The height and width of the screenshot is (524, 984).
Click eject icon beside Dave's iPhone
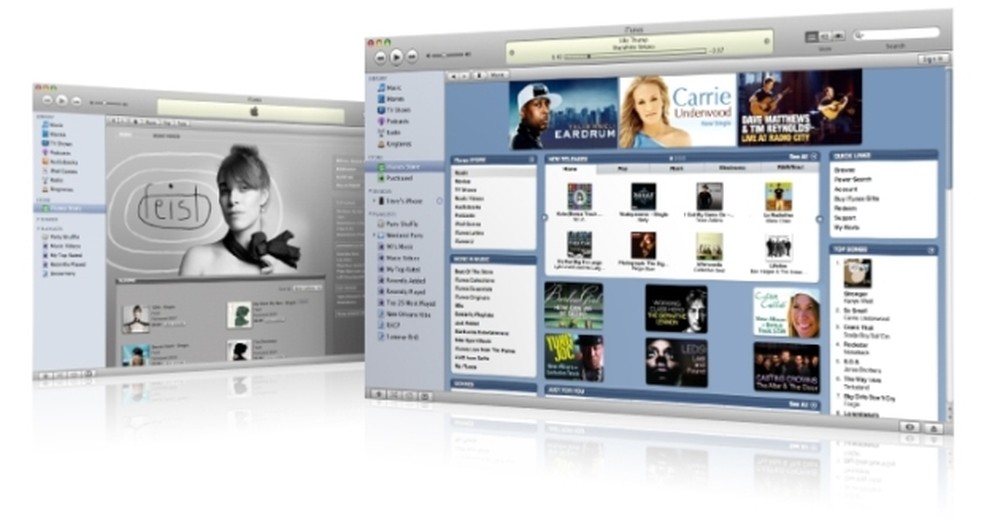tap(439, 201)
